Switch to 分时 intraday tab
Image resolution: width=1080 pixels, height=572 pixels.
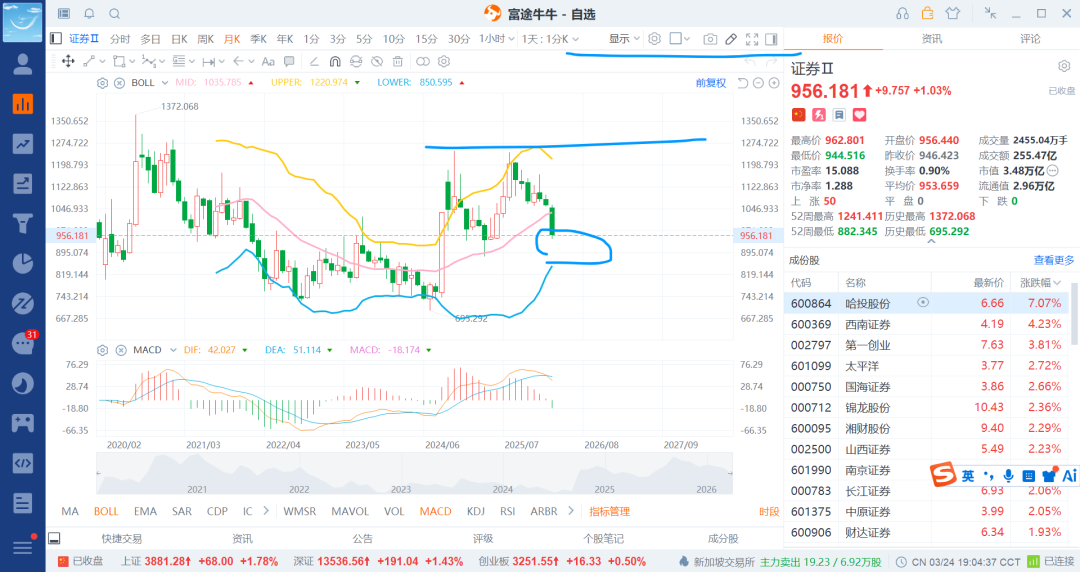[x=120, y=39]
